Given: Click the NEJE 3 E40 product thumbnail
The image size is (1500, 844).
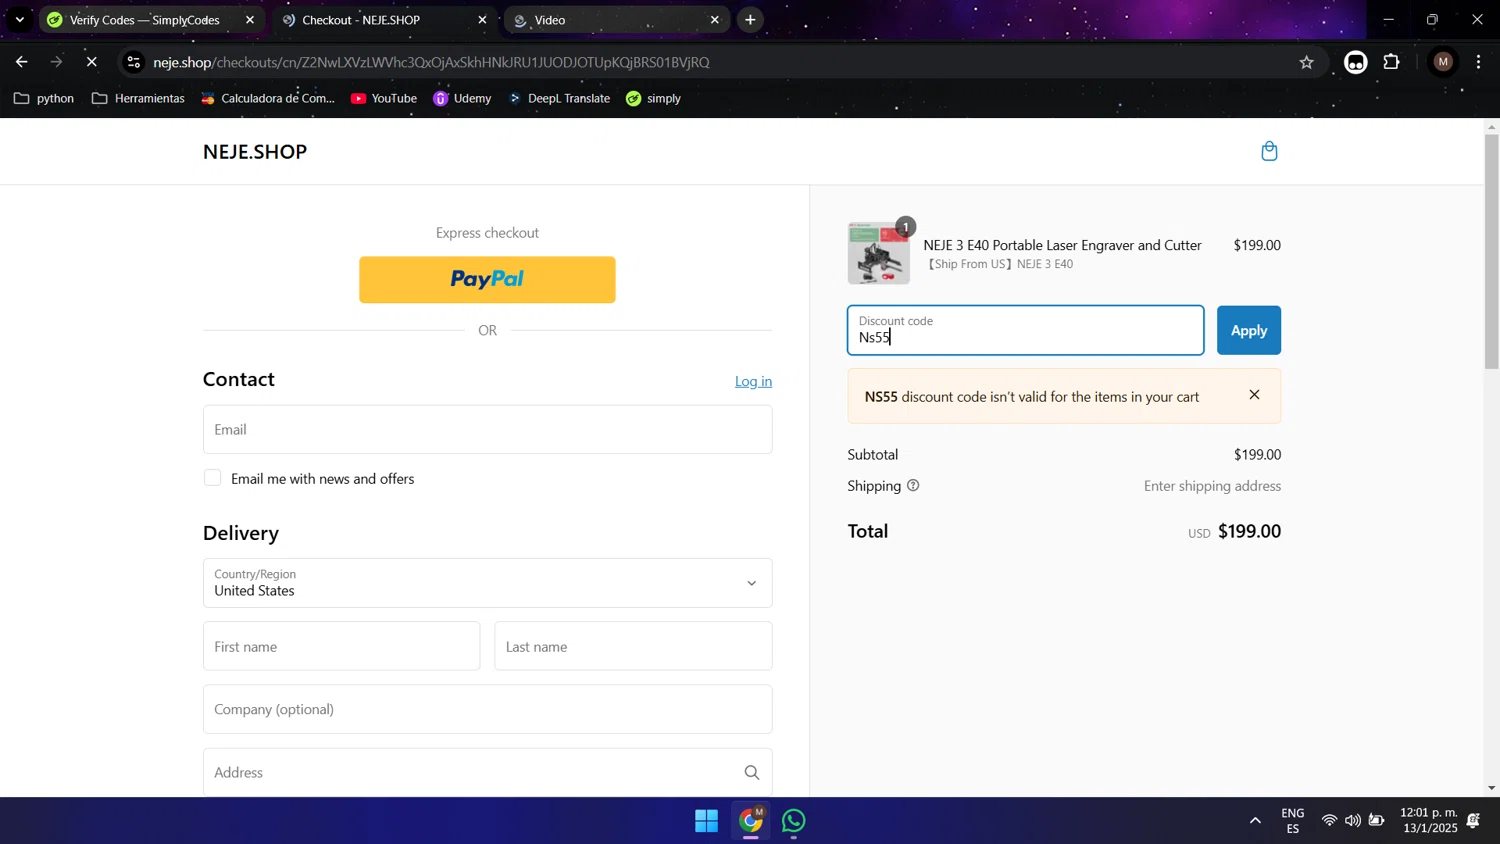Looking at the screenshot, I should coord(879,254).
